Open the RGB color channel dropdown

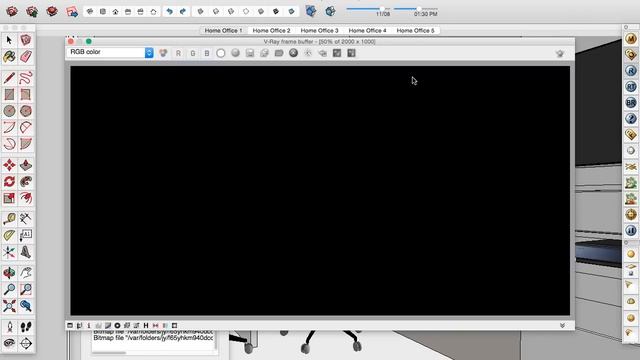[x=110, y=52]
